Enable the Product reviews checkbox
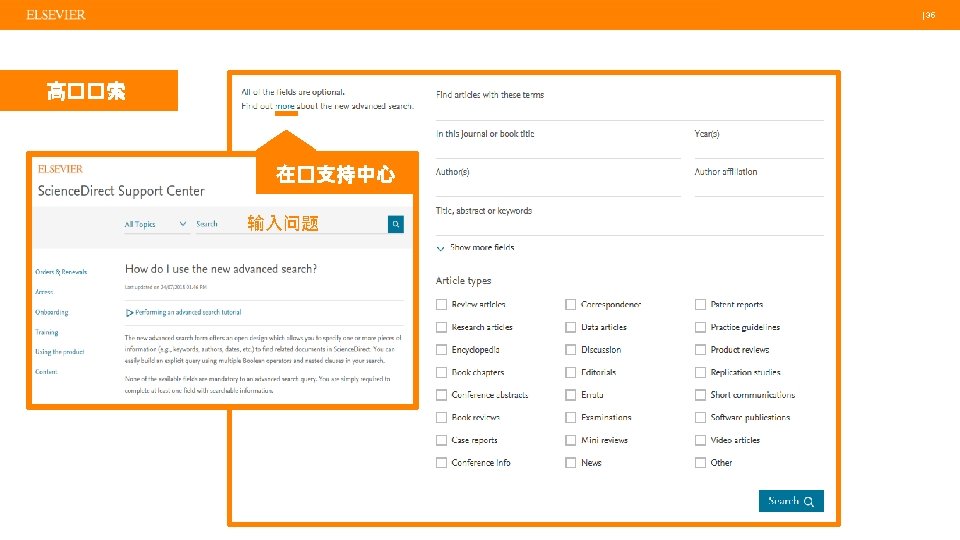 pyautogui.click(x=700, y=350)
